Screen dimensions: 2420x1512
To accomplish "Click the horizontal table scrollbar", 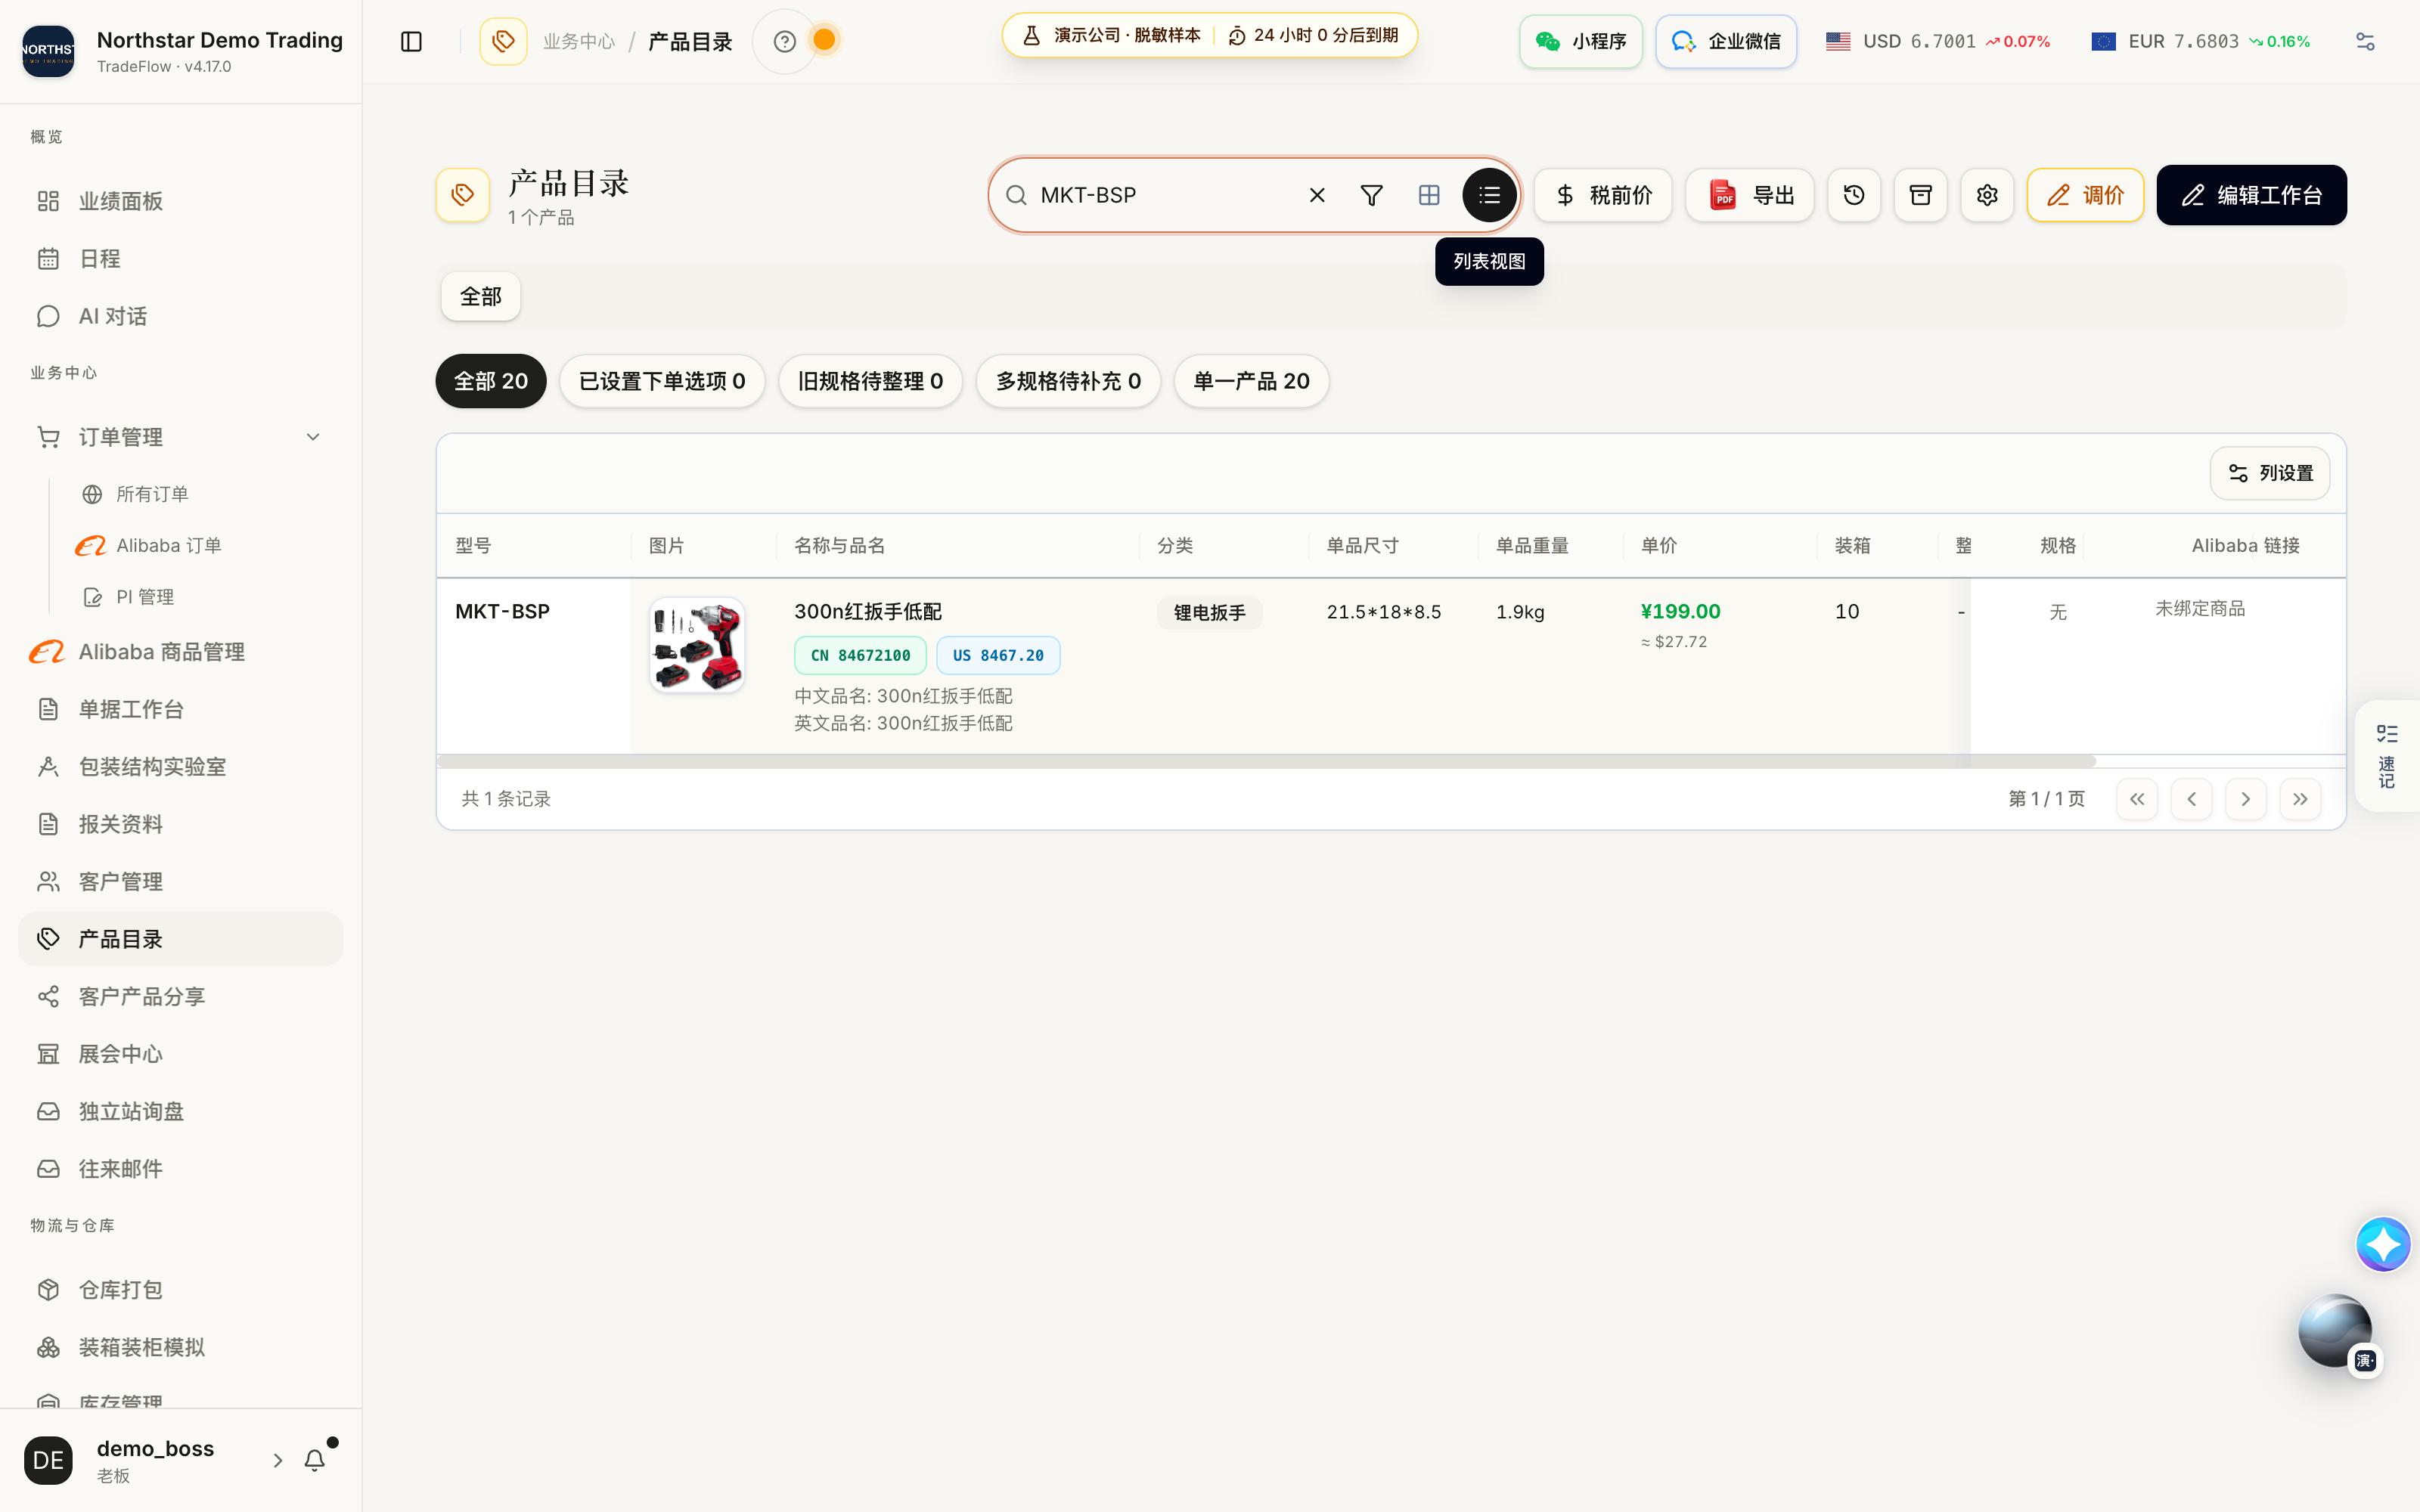I will (x=1266, y=762).
